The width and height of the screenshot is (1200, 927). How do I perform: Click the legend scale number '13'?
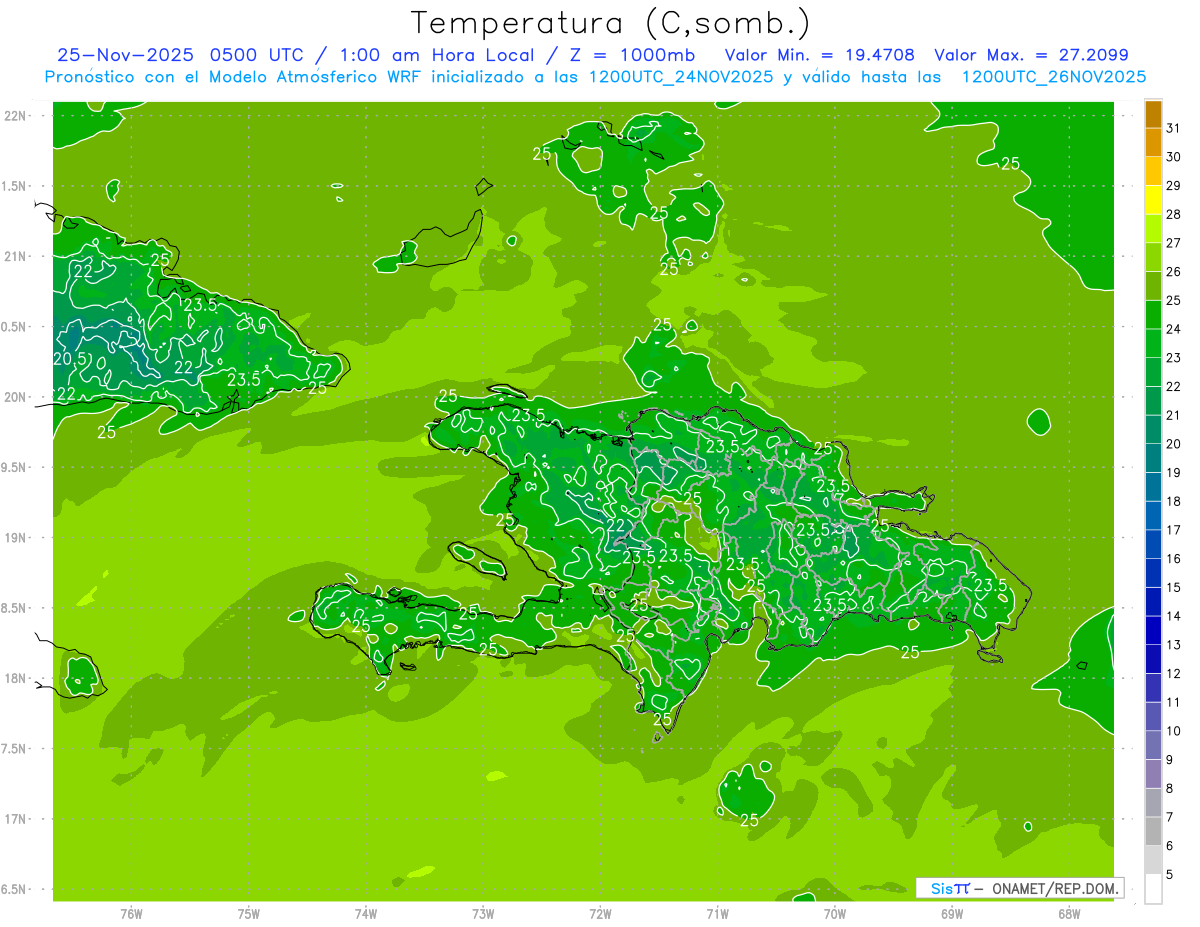1174,645
